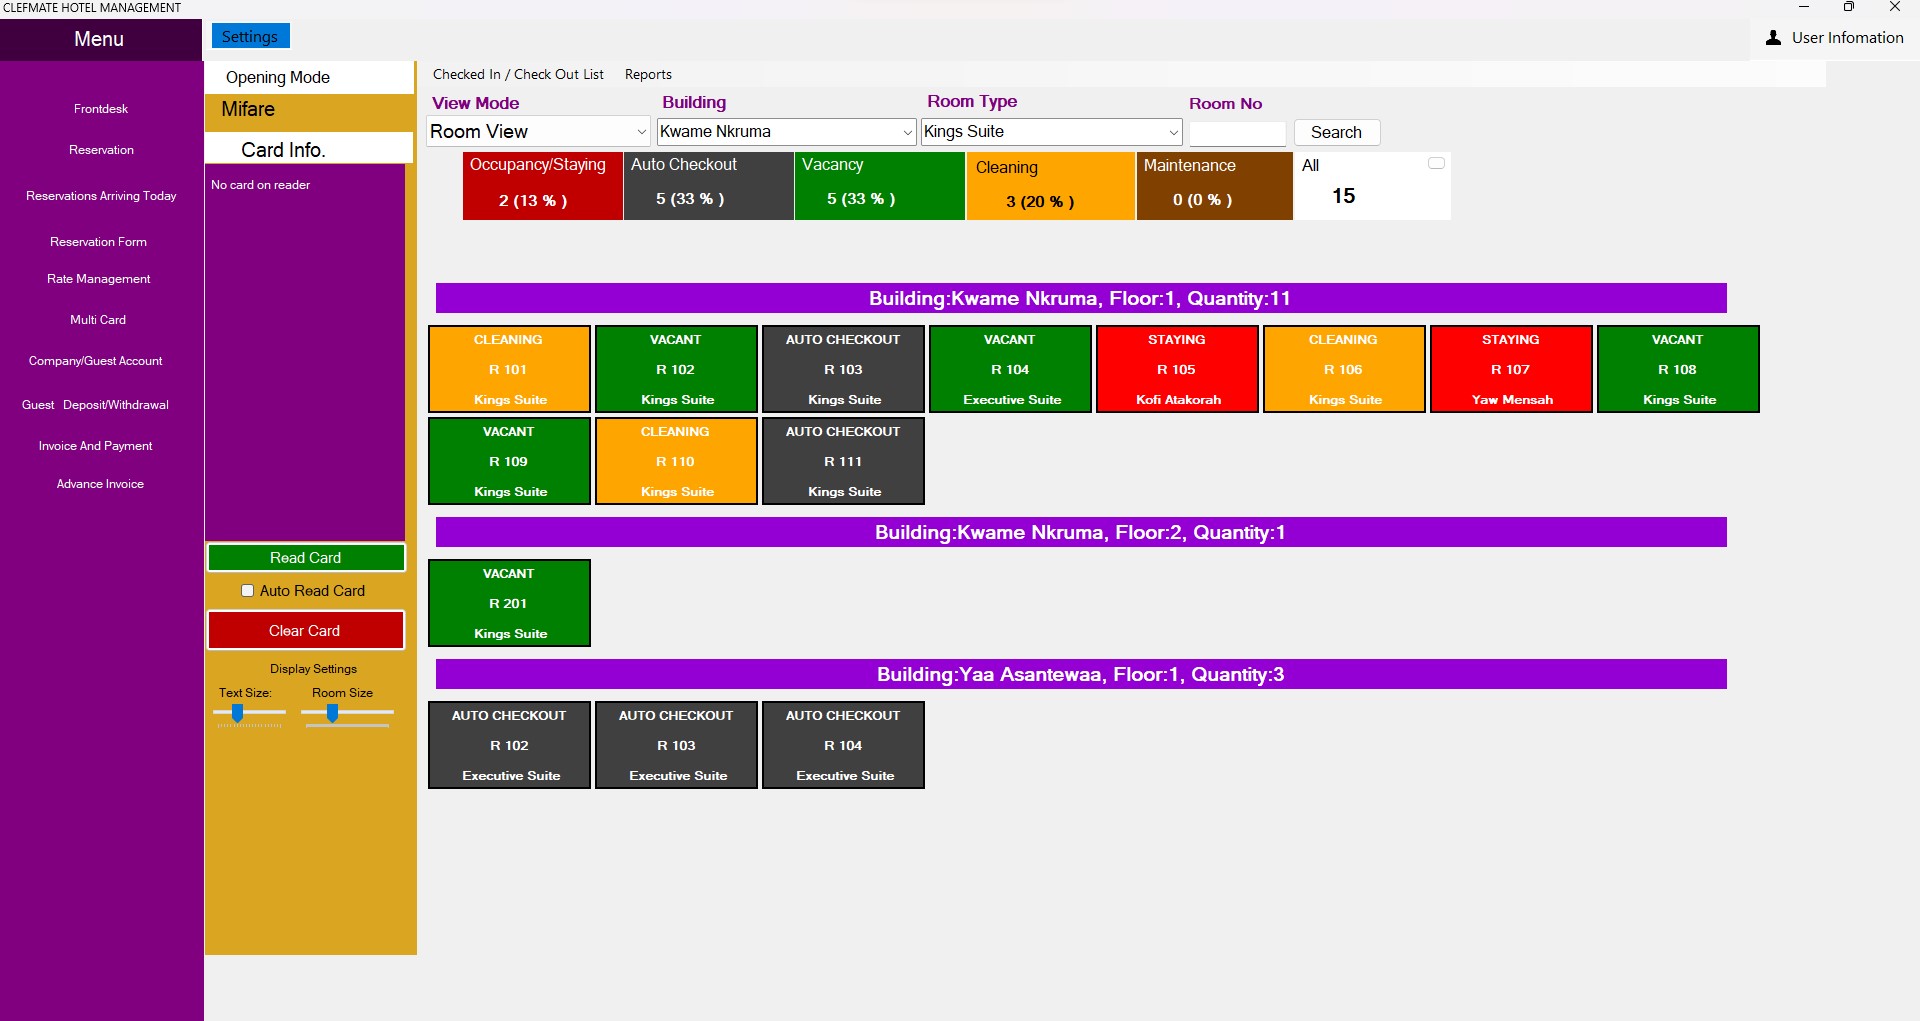
Task: Click the Maintenance summary tile
Action: click(1214, 185)
